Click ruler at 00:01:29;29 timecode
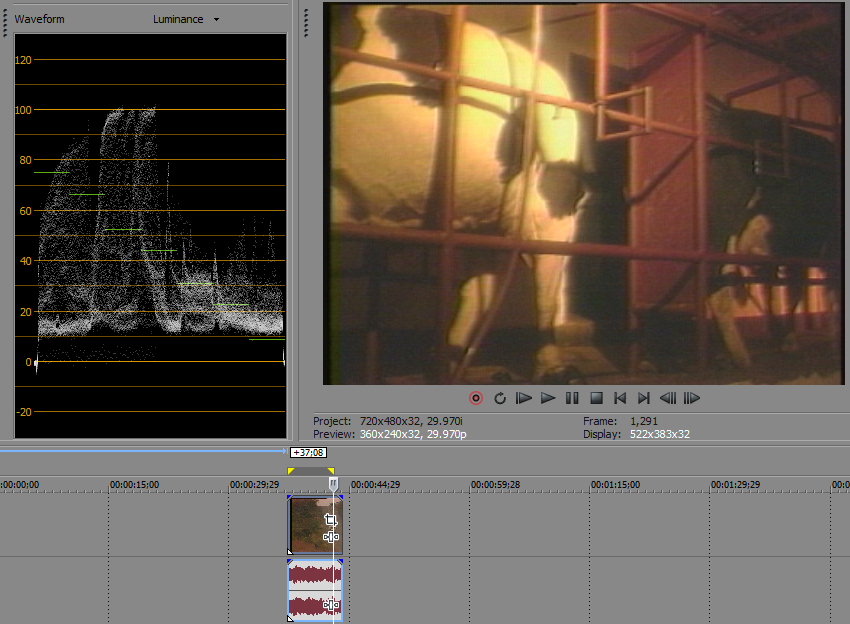Viewport: 850px width, 624px height. [736, 484]
